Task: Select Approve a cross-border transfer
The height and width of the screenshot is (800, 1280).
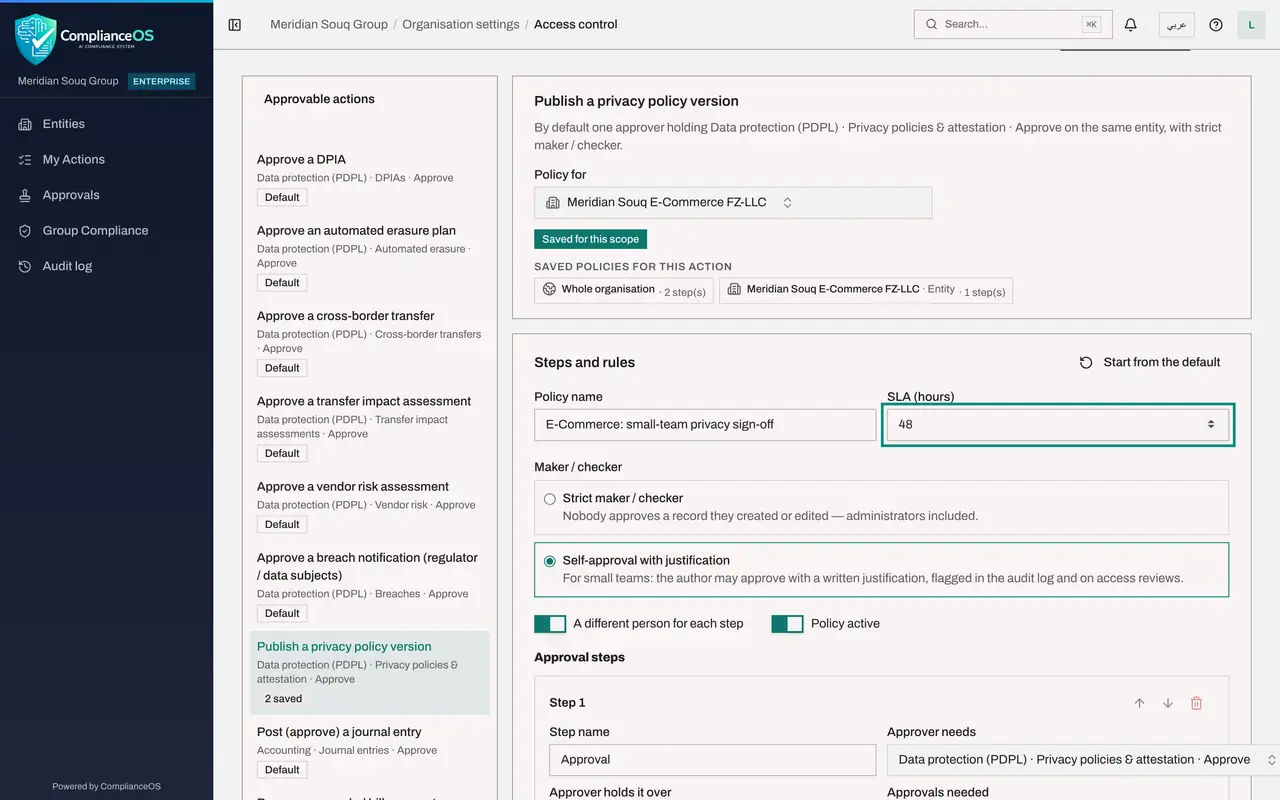Action: (x=369, y=343)
